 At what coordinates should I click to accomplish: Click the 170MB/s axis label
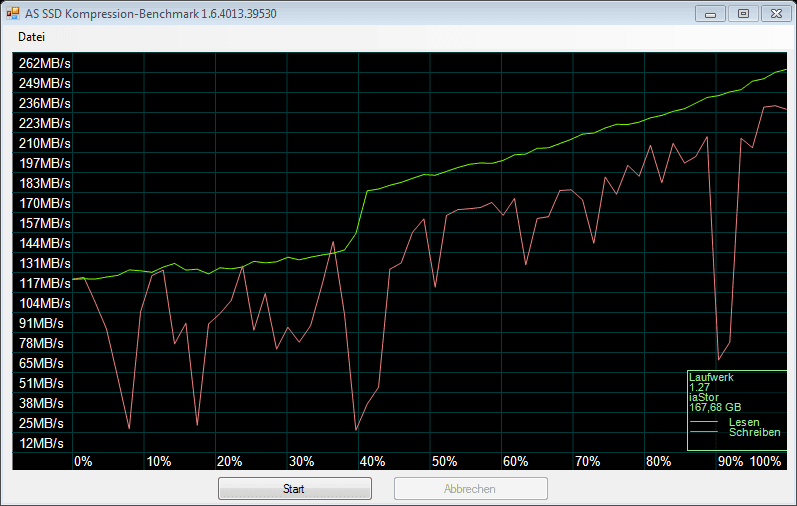(x=45, y=203)
